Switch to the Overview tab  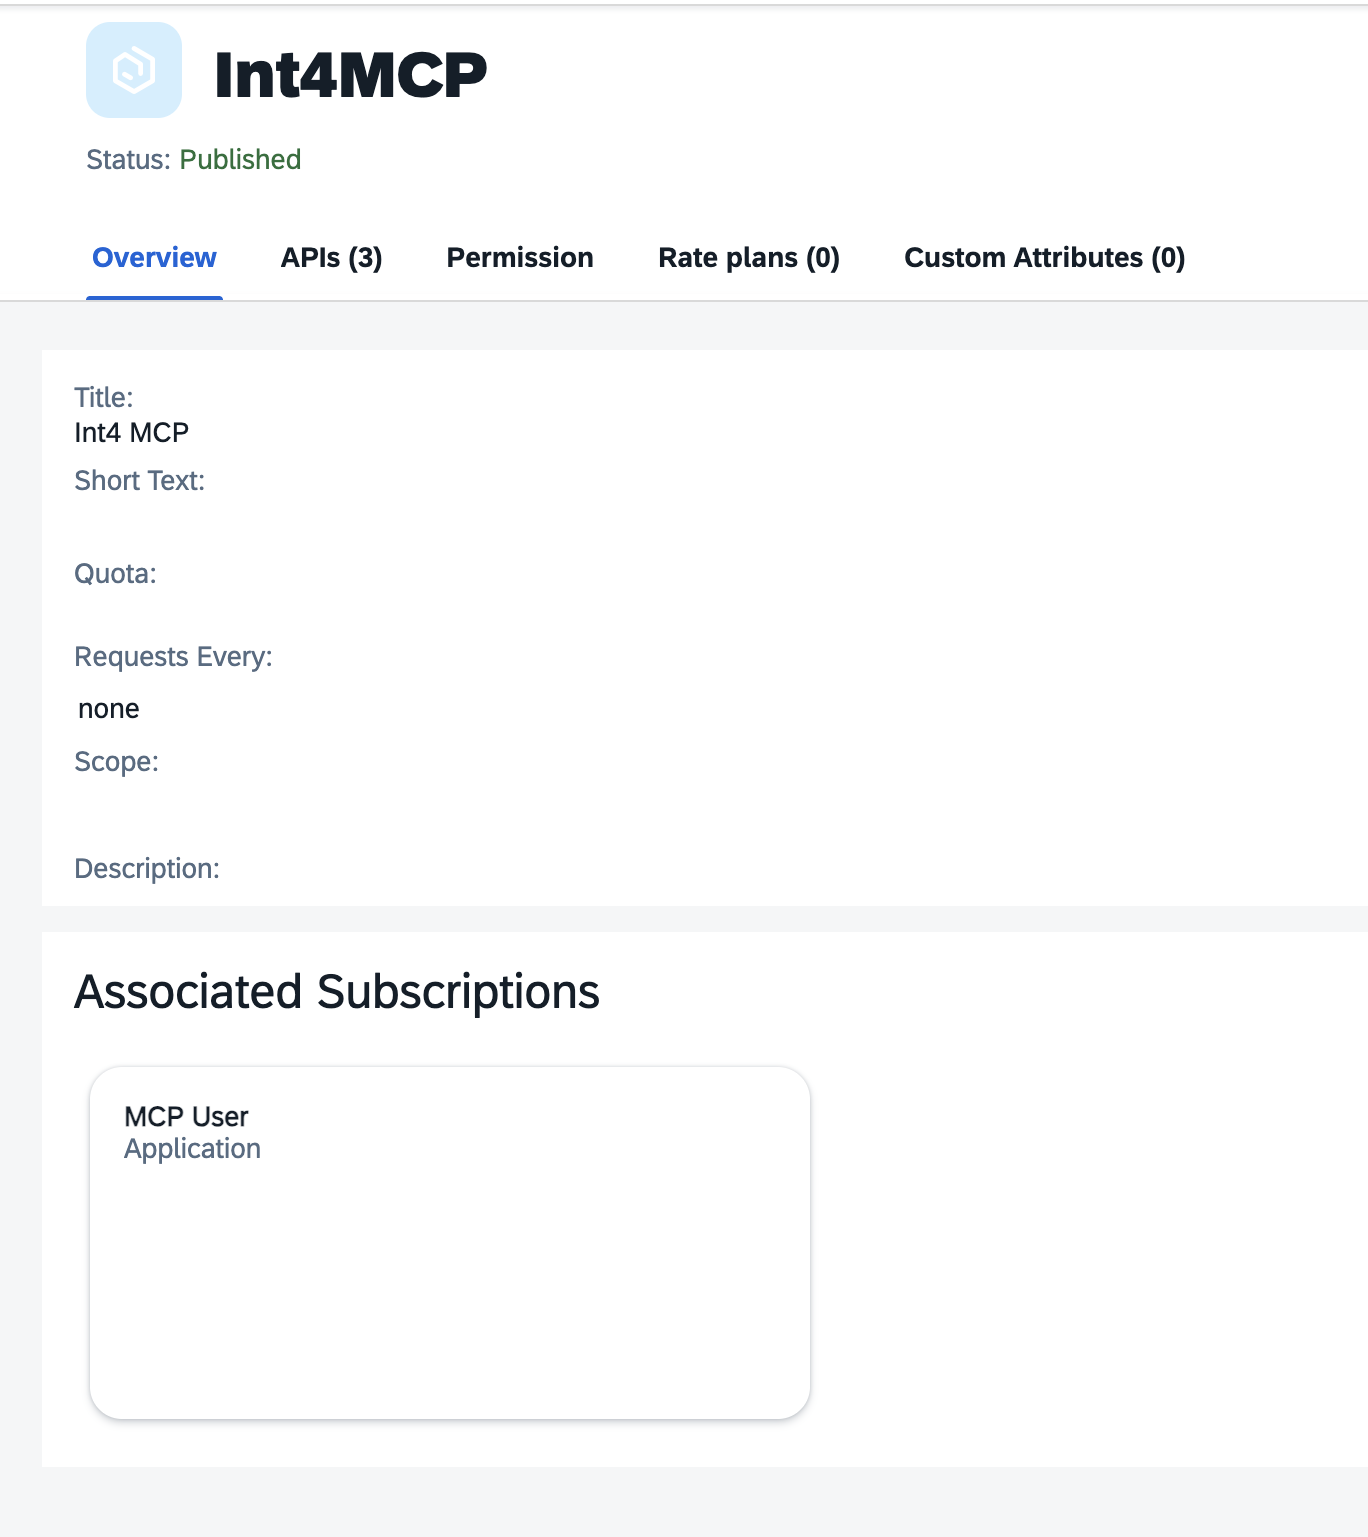154,258
